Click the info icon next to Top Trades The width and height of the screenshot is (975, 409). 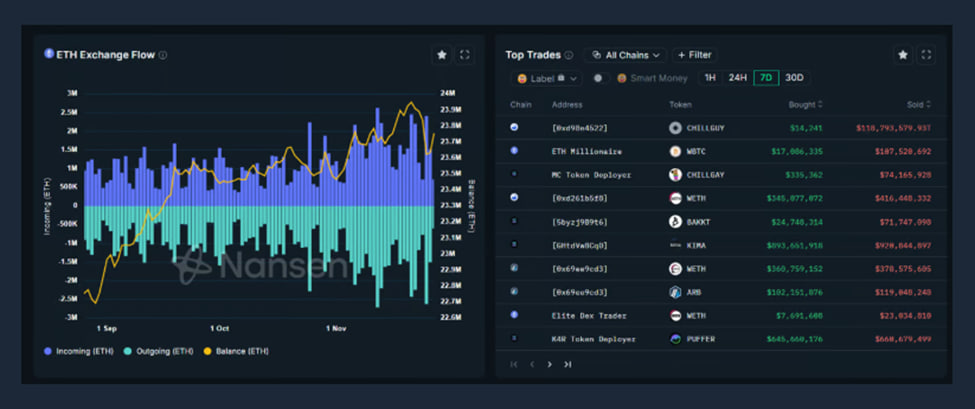[x=569, y=55]
